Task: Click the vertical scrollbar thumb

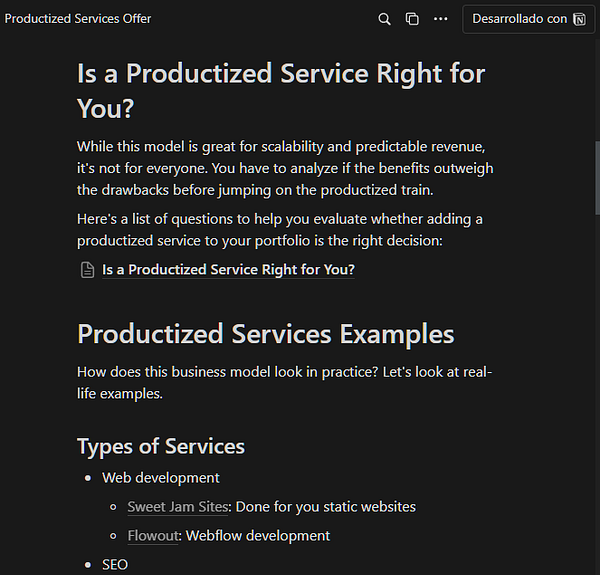Action: tap(596, 180)
